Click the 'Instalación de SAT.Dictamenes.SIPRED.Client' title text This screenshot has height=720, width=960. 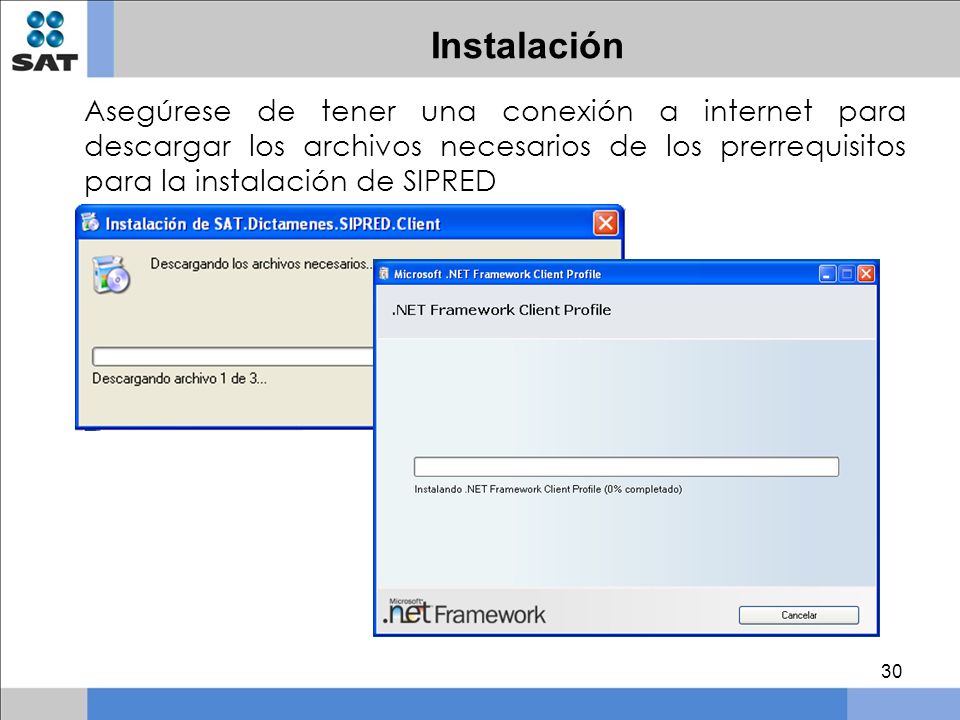coord(272,223)
